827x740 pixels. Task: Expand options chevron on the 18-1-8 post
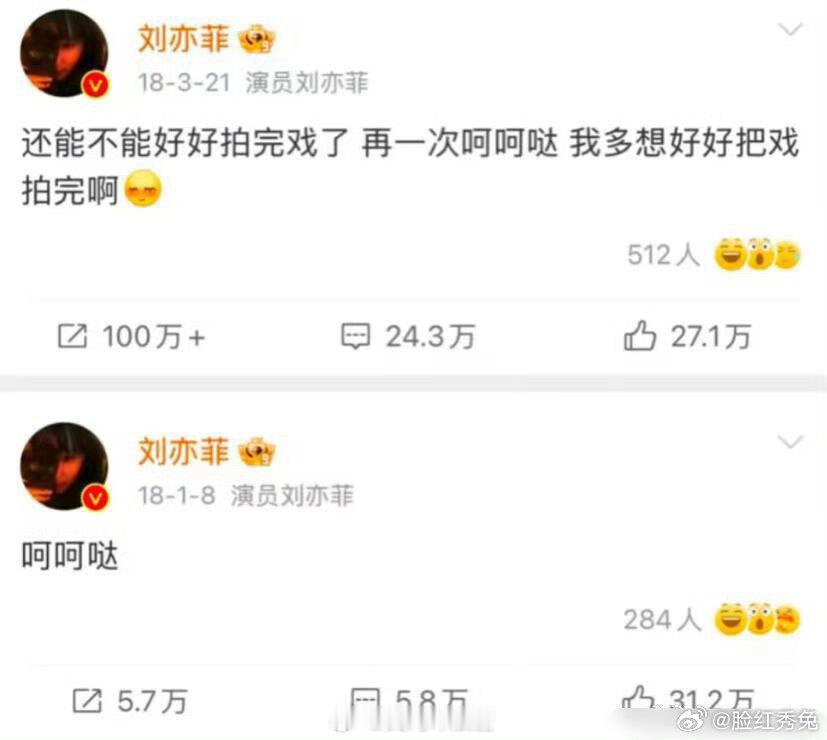(x=790, y=442)
